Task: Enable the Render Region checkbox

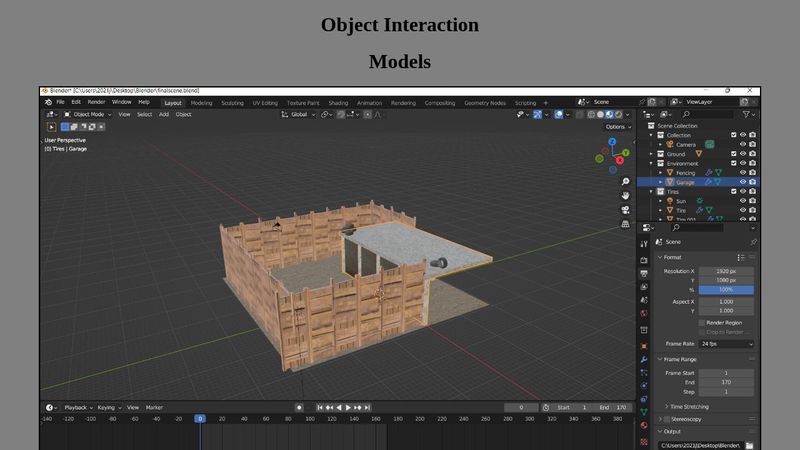Action: tap(702, 323)
